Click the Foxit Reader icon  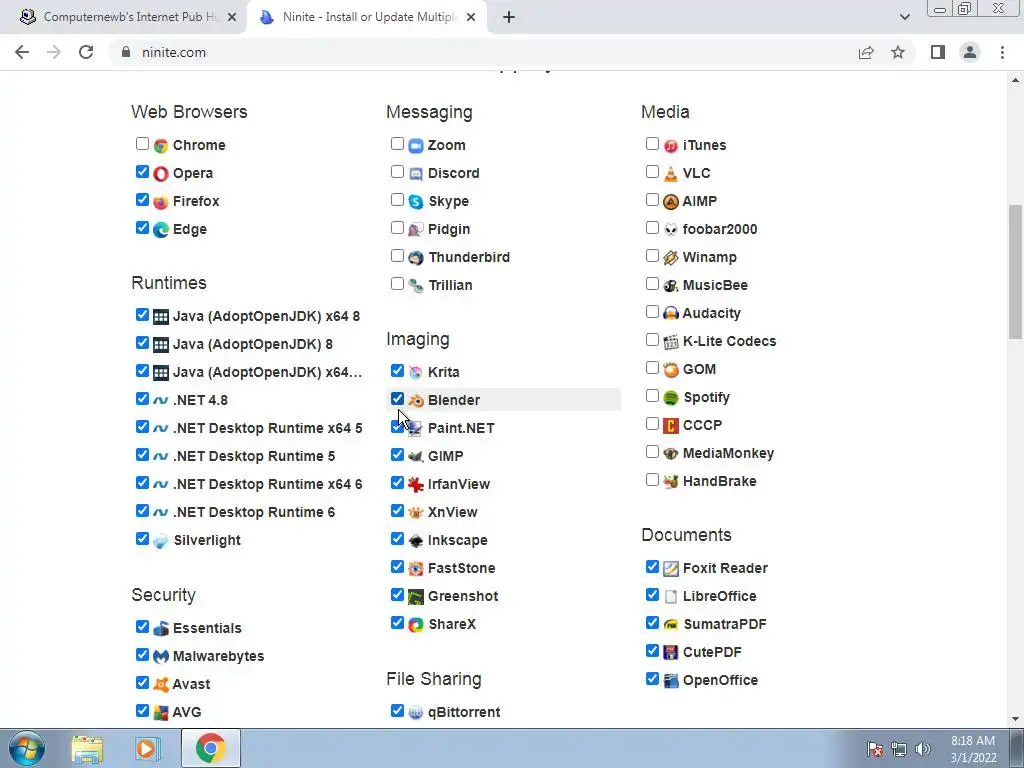[x=671, y=569]
